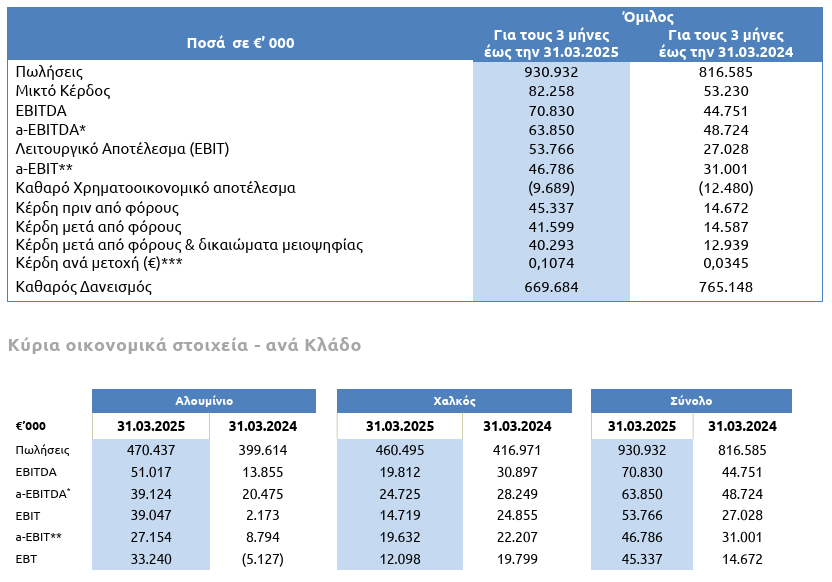Select the 41.599 profit after tax value
This screenshot has height=582, width=832.
pos(550,226)
